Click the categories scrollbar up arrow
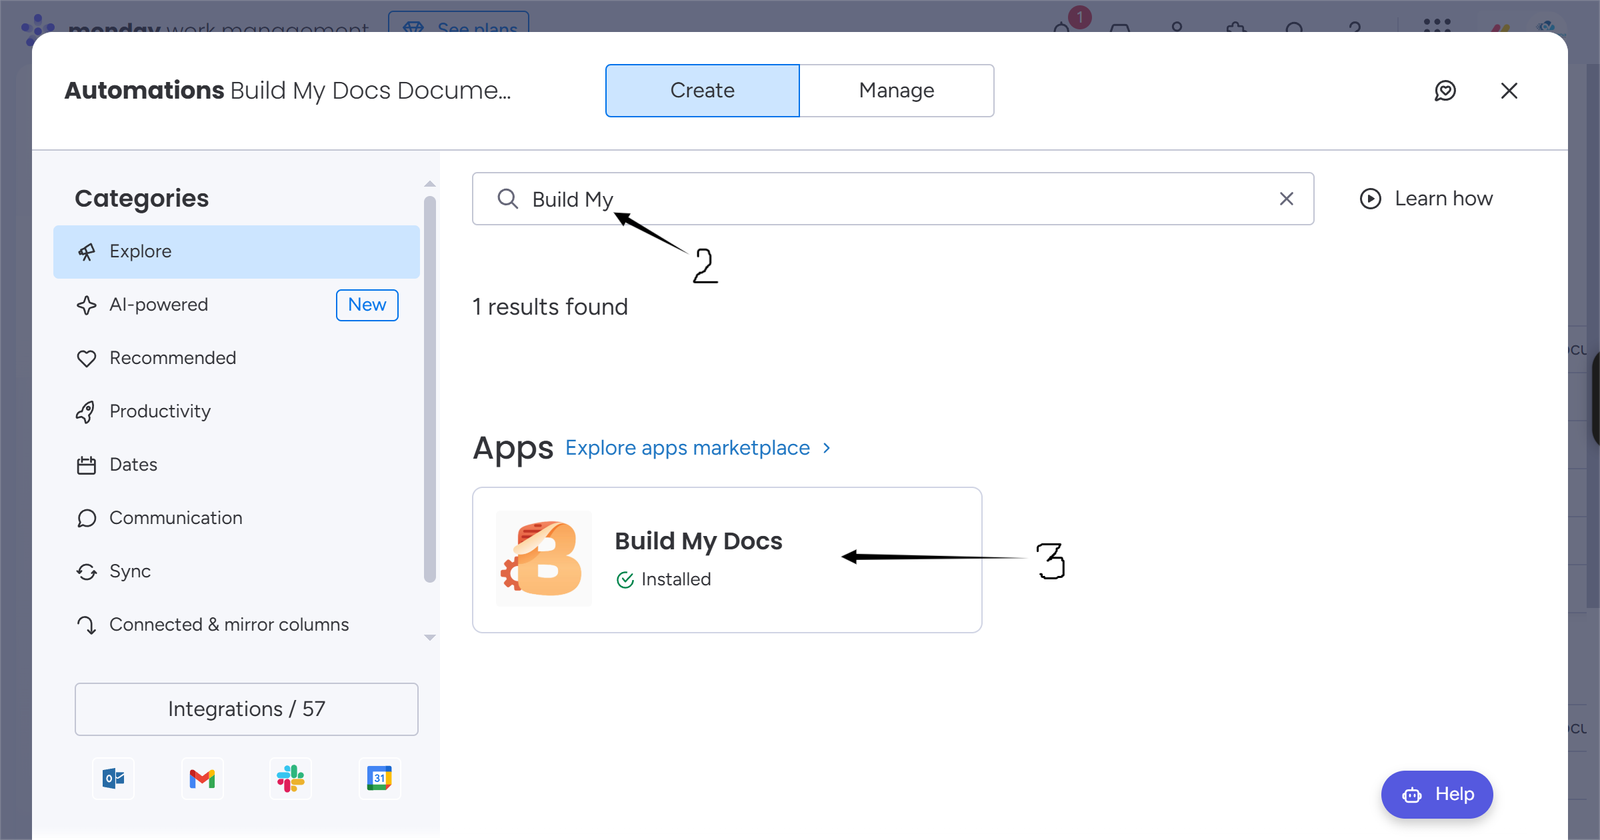1600x840 pixels. click(x=430, y=184)
